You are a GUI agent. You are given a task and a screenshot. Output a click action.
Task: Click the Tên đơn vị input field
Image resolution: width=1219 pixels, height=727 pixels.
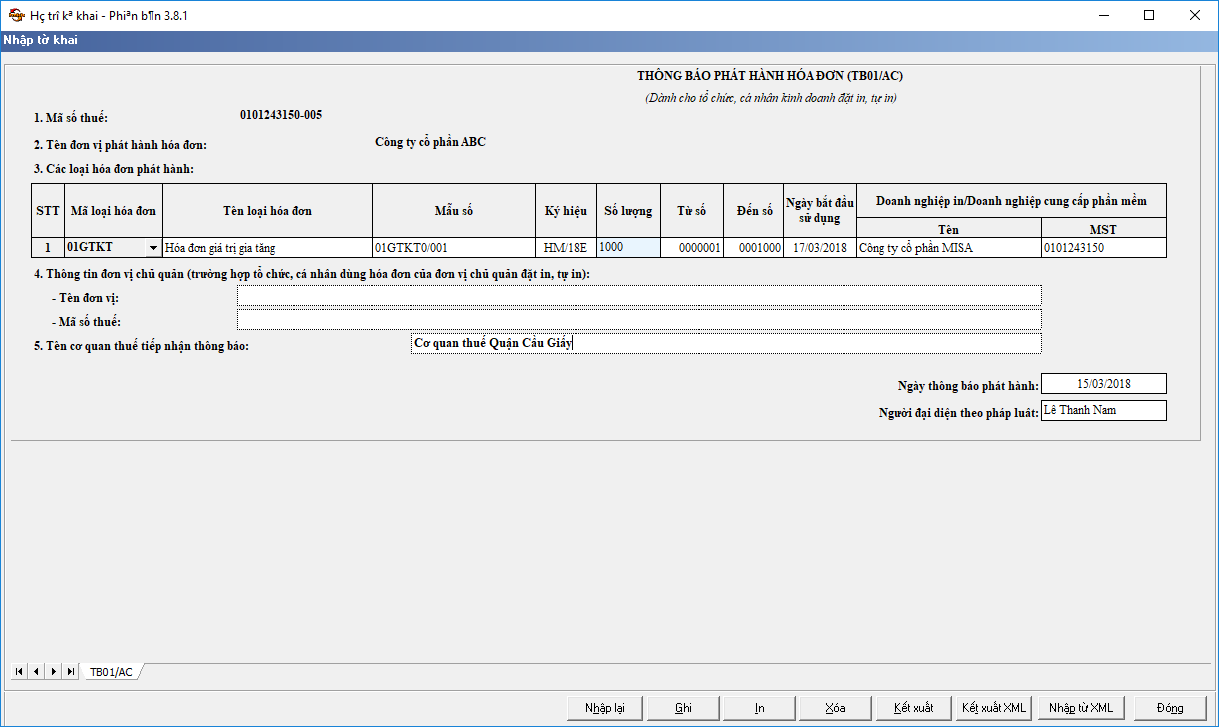639,295
